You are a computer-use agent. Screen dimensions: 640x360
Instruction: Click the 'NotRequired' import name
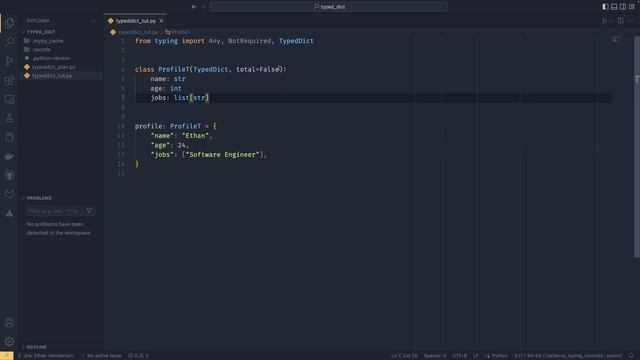(x=249, y=41)
